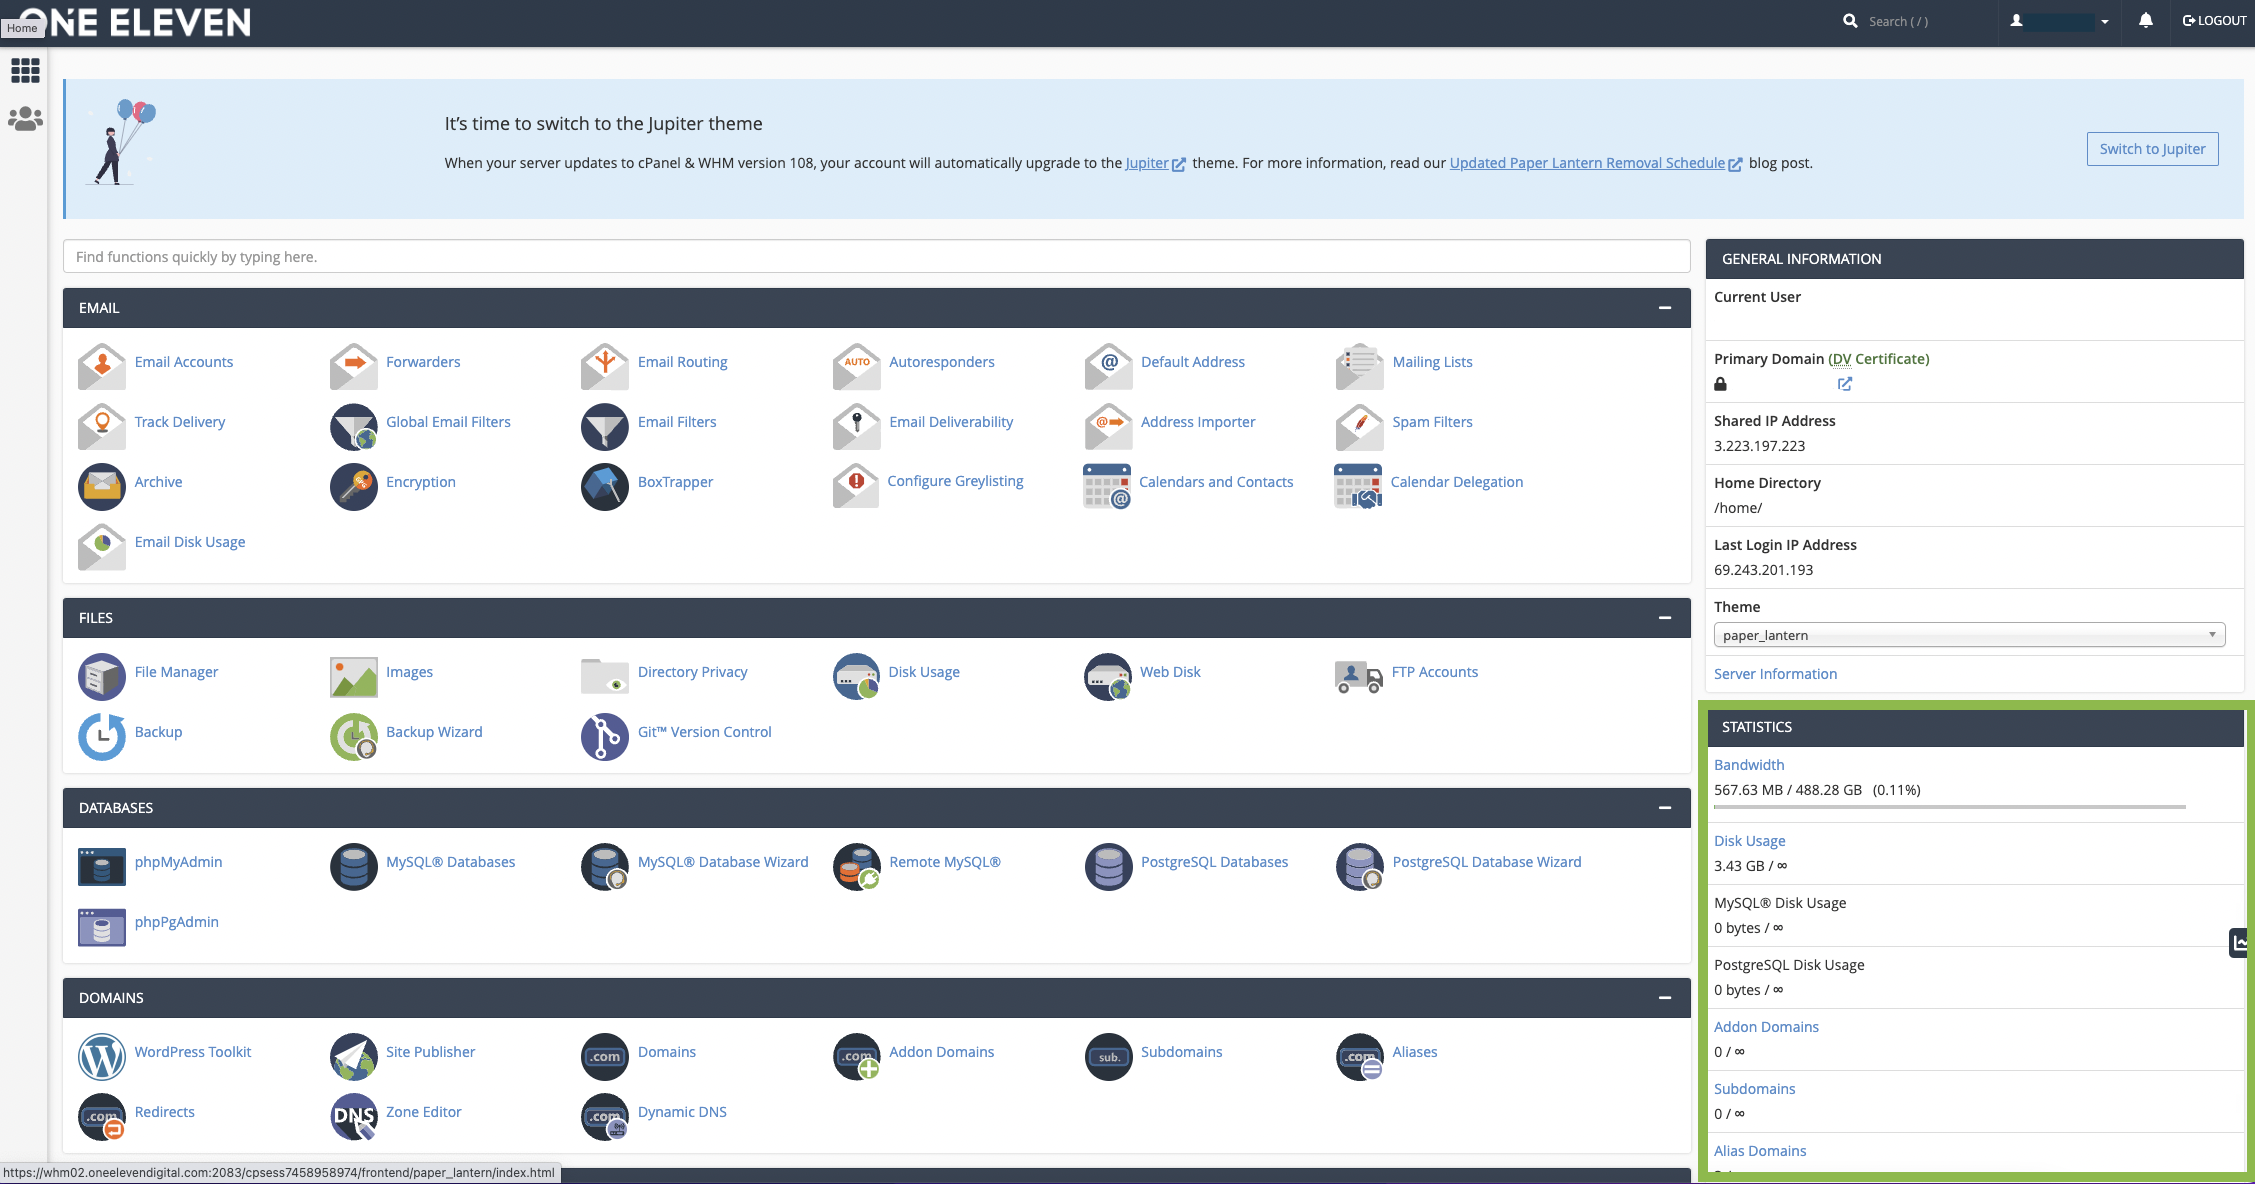Viewport: 2255px width, 1184px height.
Task: Click the Switch to Jupiter button
Action: coord(2152,149)
